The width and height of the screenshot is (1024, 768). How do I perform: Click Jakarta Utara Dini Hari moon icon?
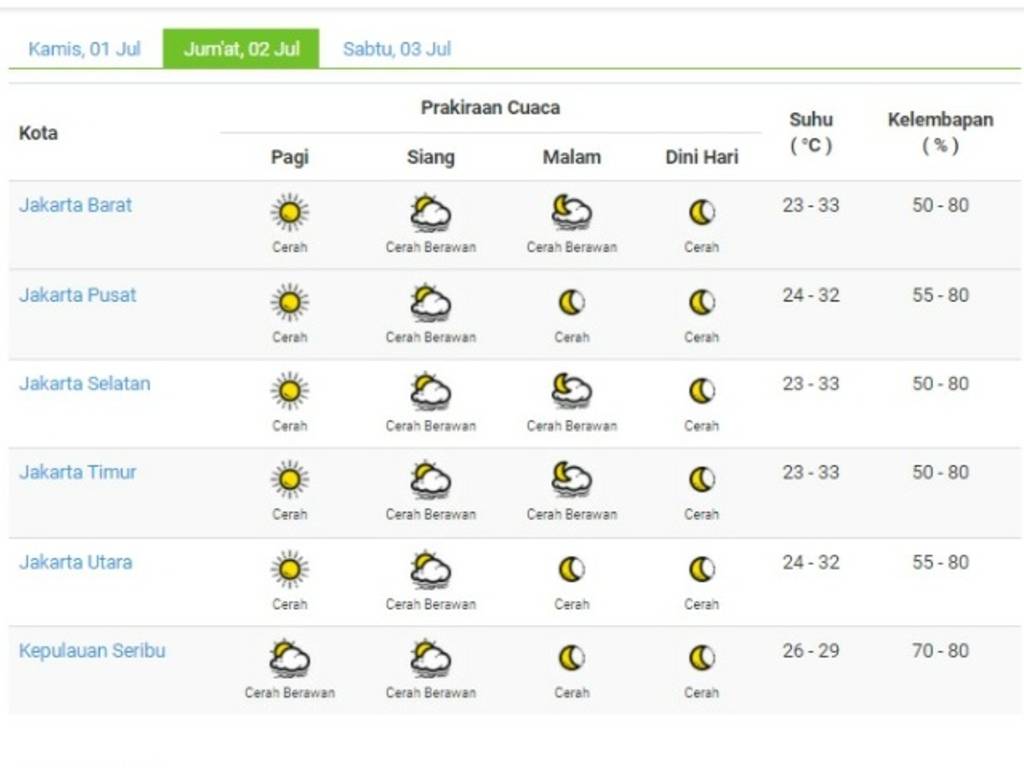(x=702, y=569)
